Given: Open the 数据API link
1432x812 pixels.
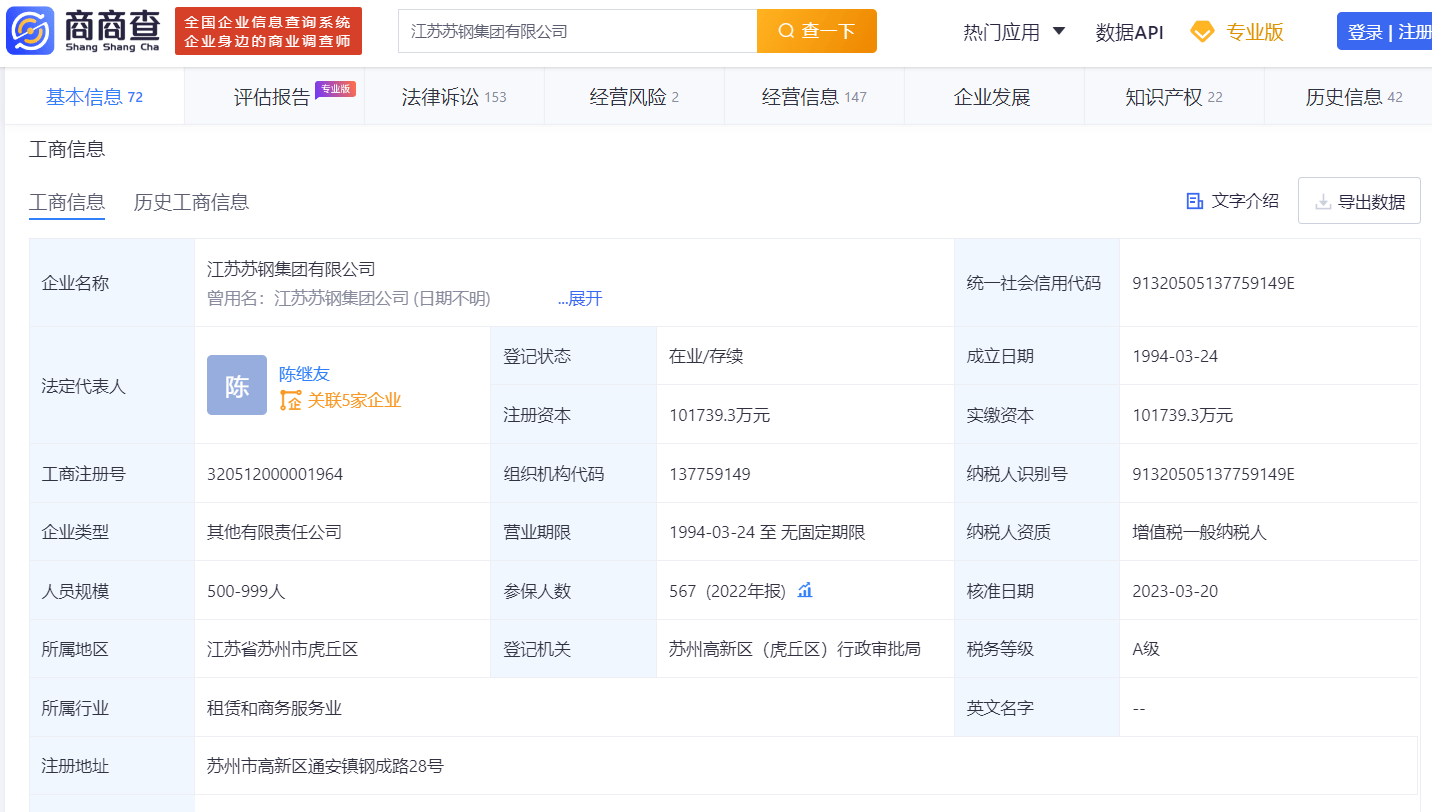Looking at the screenshot, I should [1129, 32].
